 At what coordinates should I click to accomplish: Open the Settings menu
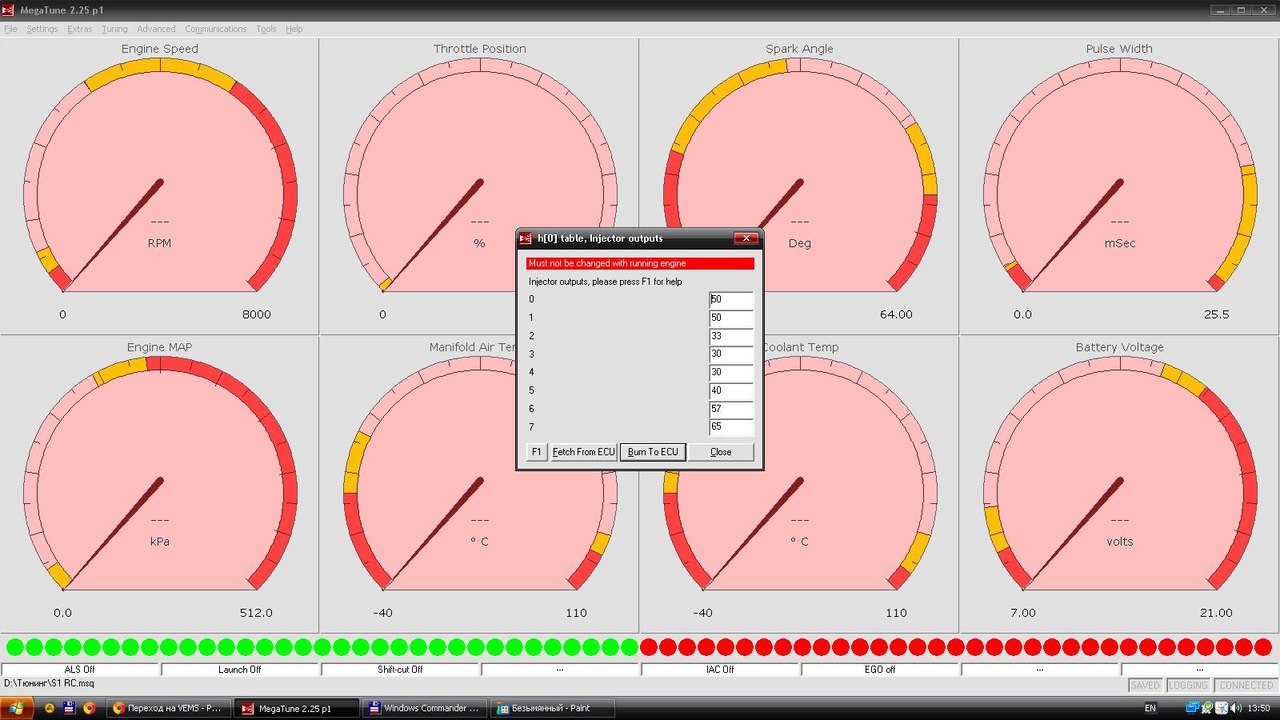point(42,29)
